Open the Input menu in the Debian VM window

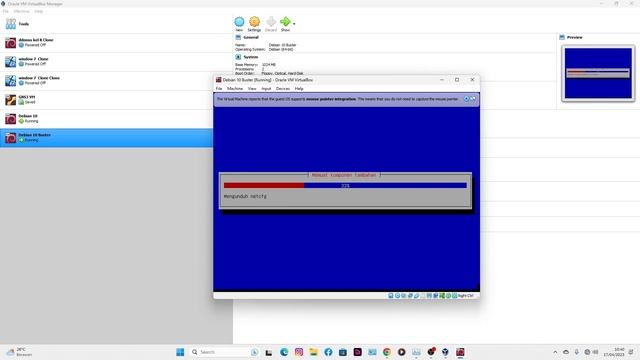(266, 89)
